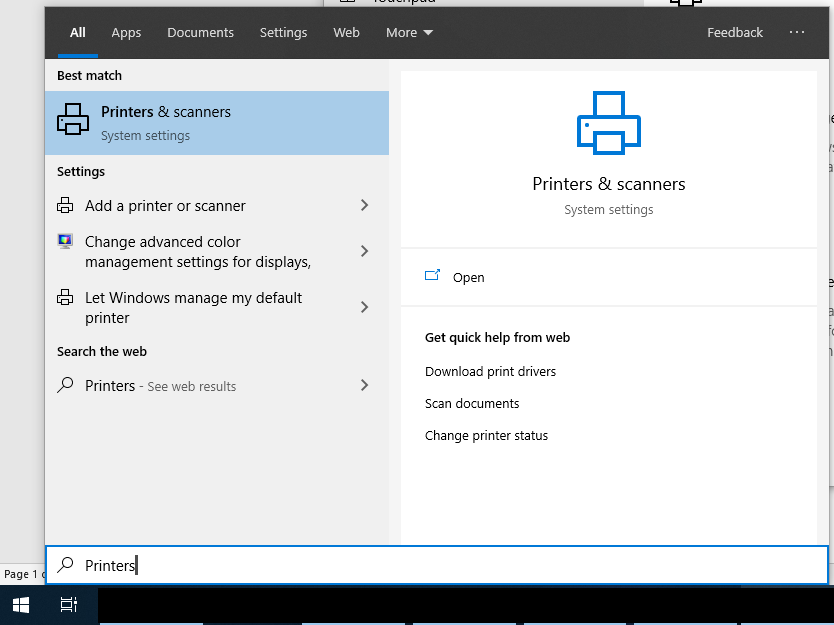Screen dimensions: 834x625
Task: Open Download print drivers help link
Action: click(x=490, y=371)
